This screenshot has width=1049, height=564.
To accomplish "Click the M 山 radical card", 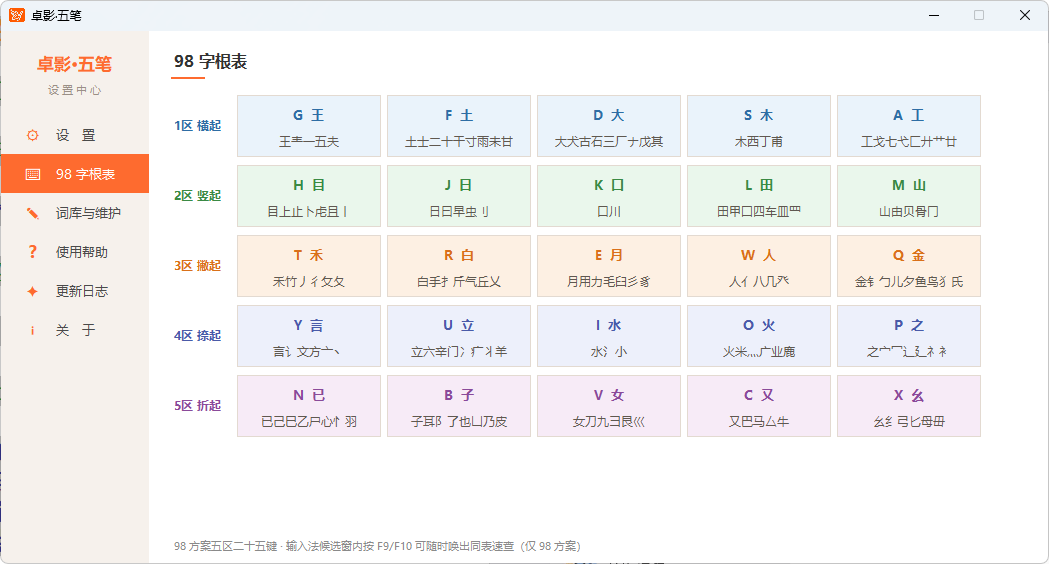I will tap(909, 196).
